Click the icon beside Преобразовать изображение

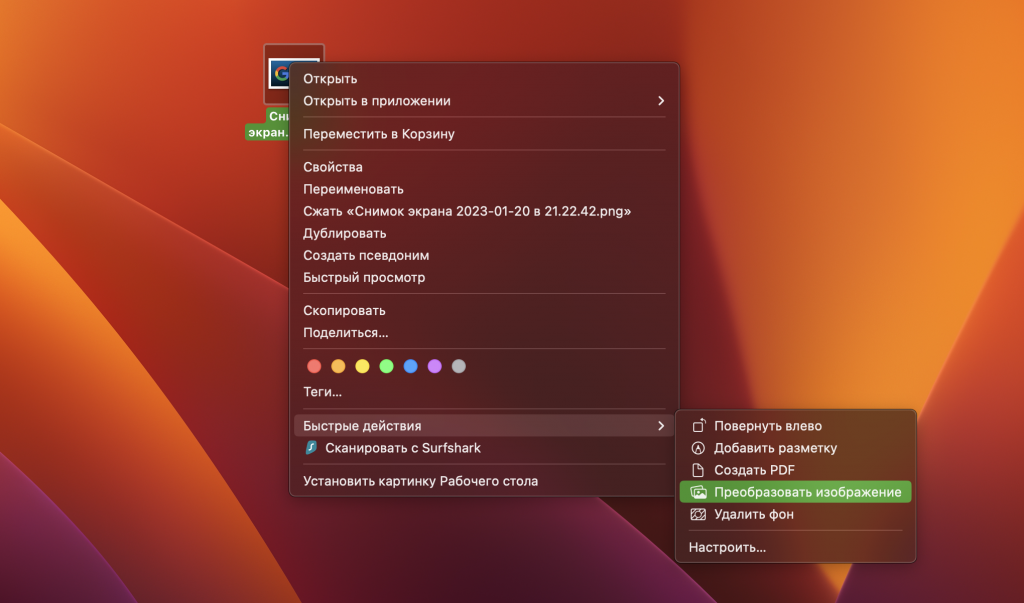click(698, 492)
